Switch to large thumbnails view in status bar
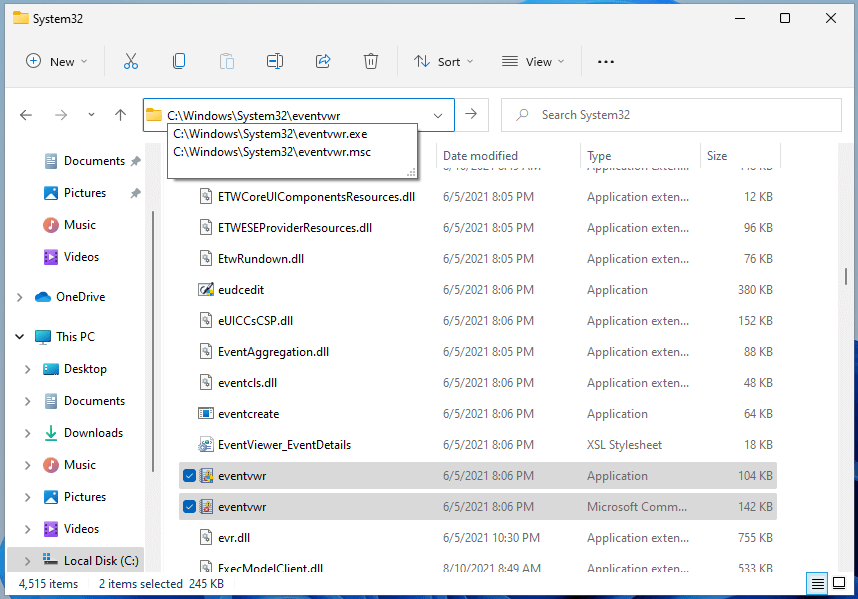The width and height of the screenshot is (858, 599). click(839, 584)
